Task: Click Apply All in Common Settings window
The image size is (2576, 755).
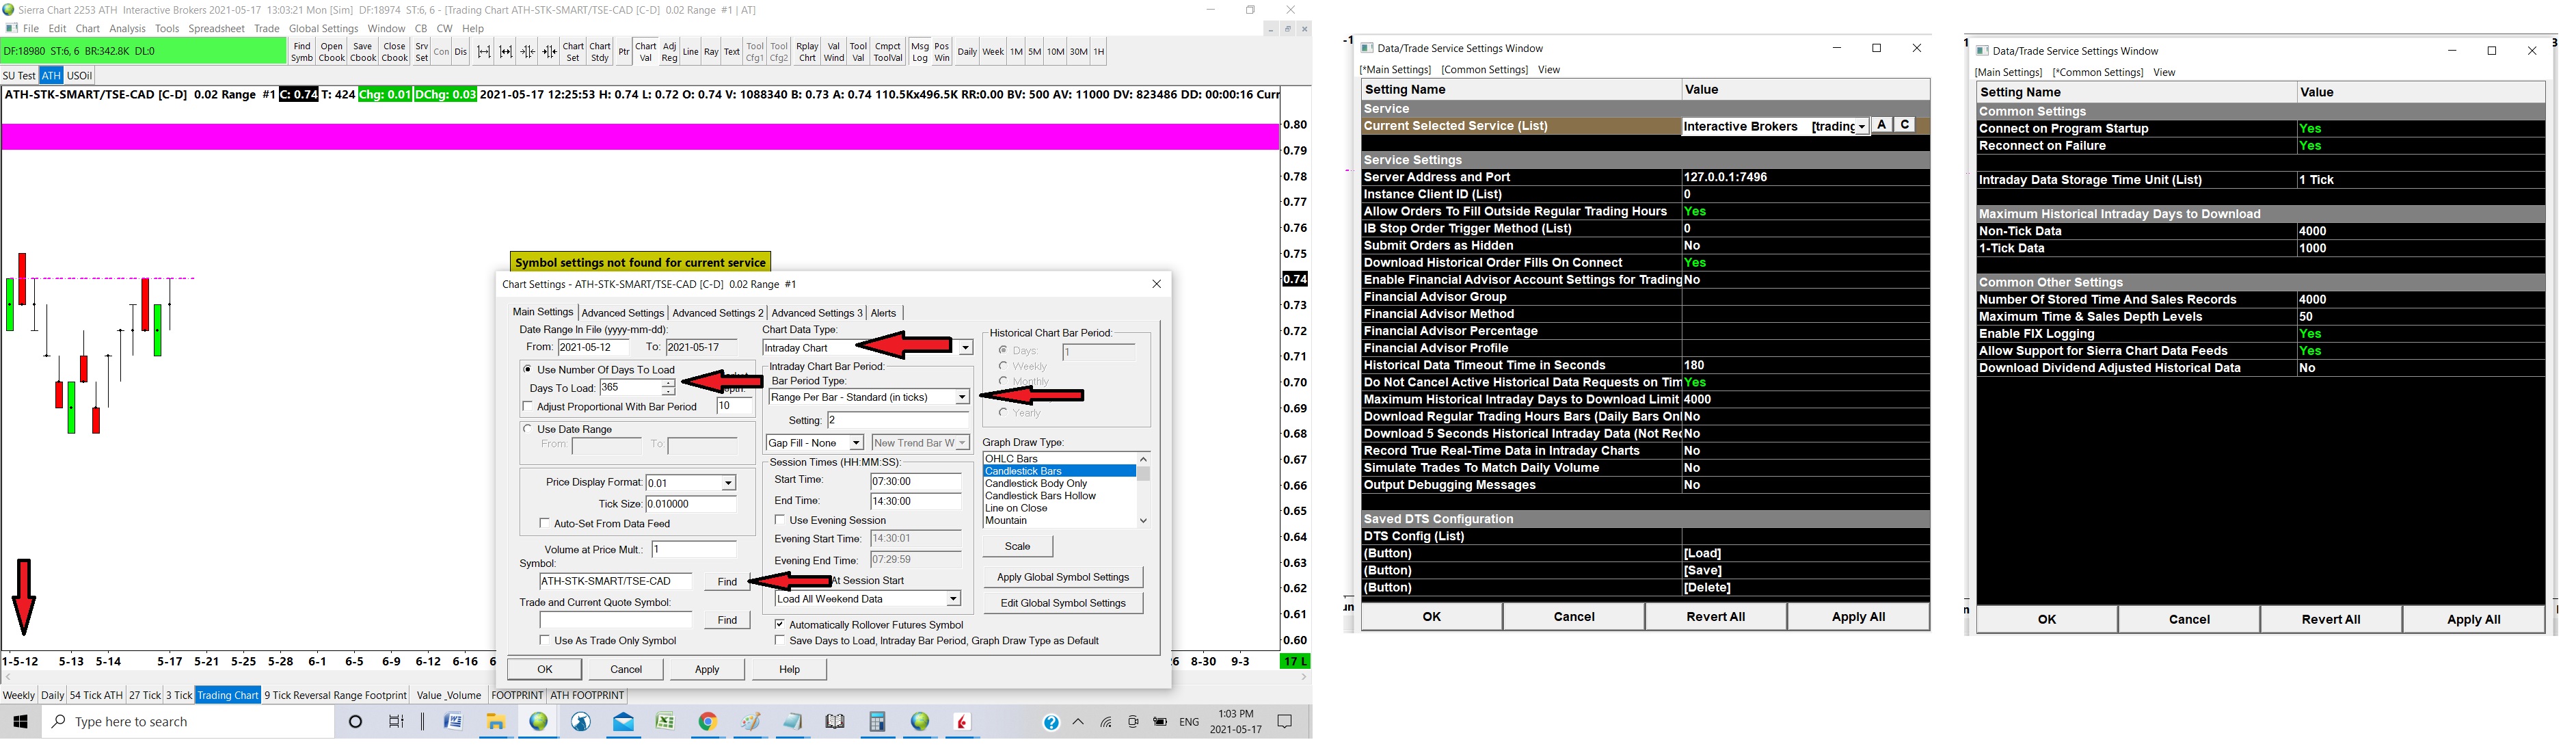Action: [x=2473, y=620]
